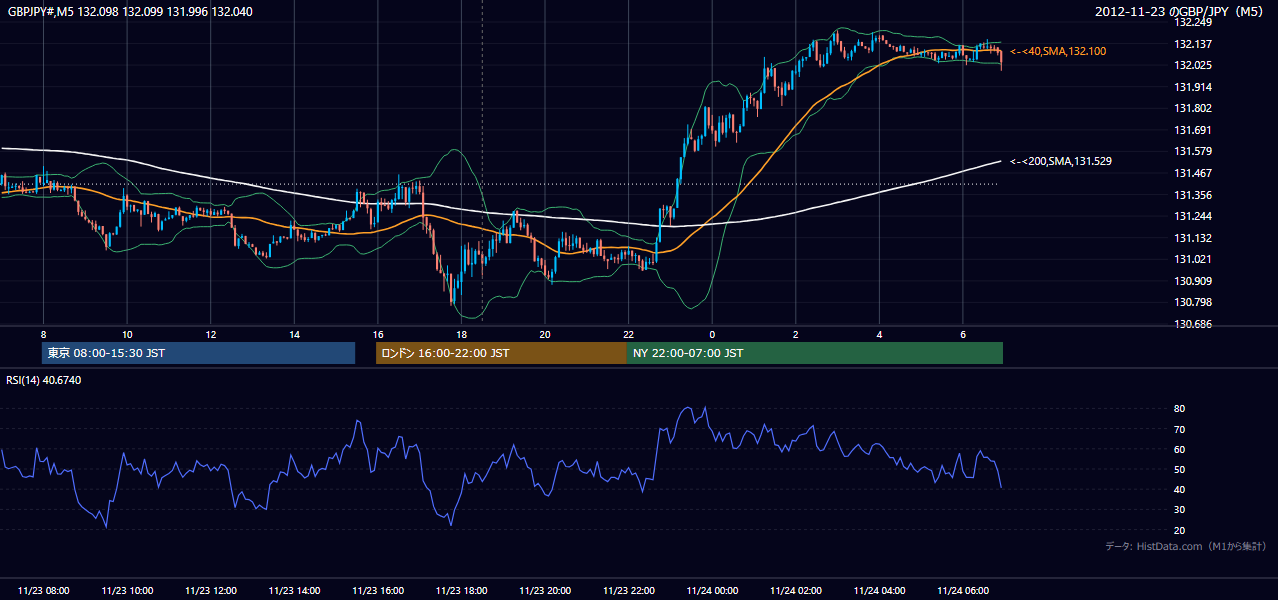Image resolution: width=1278 pixels, height=600 pixels.
Task: Click the 11/23 22:00 date axis label
Action: (629, 591)
